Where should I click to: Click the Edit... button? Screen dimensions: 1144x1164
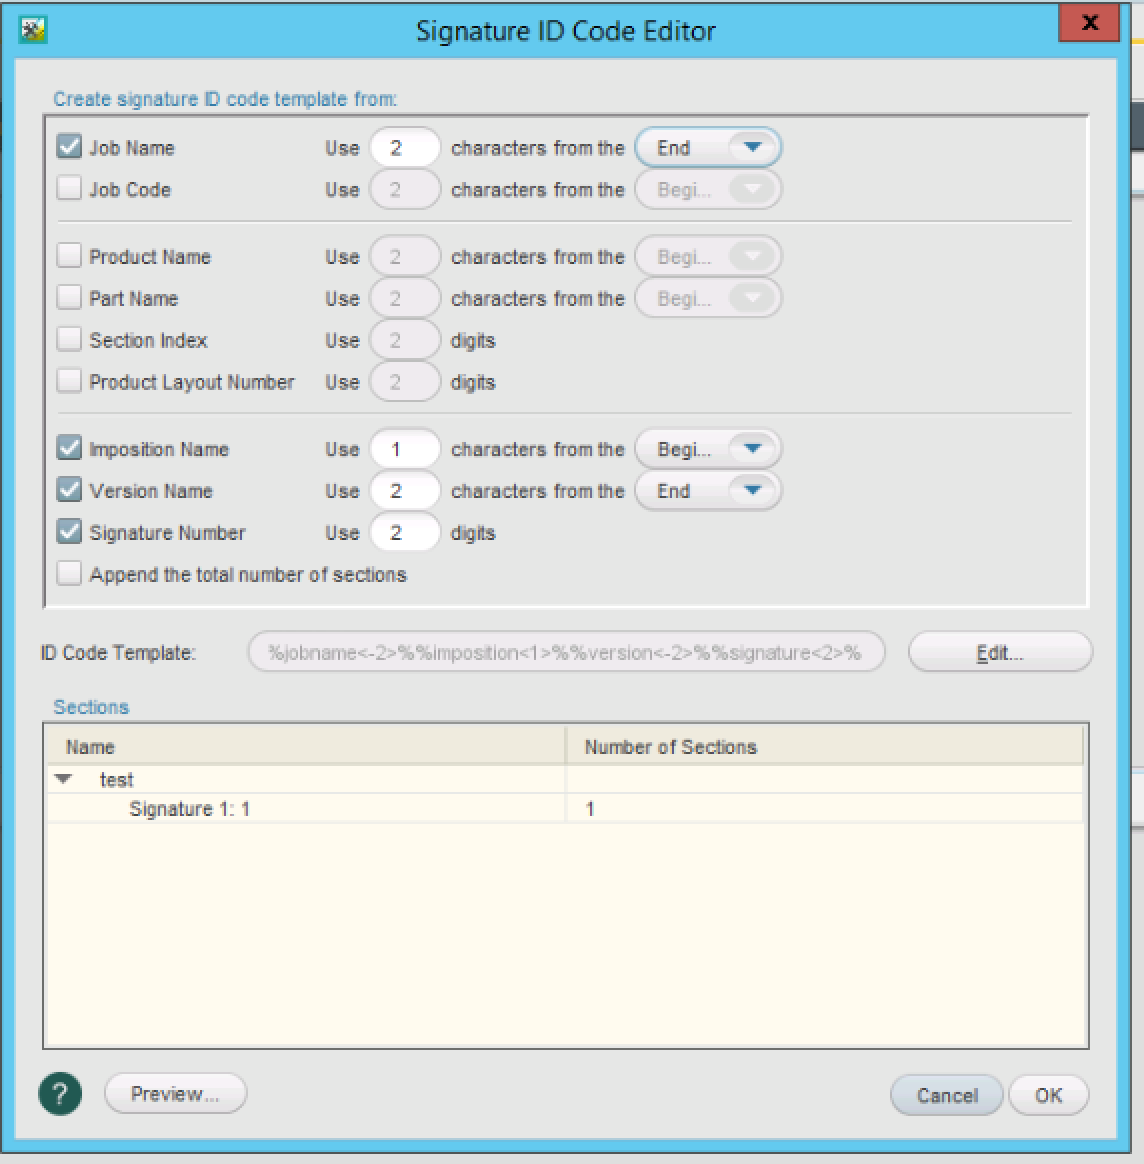click(999, 653)
